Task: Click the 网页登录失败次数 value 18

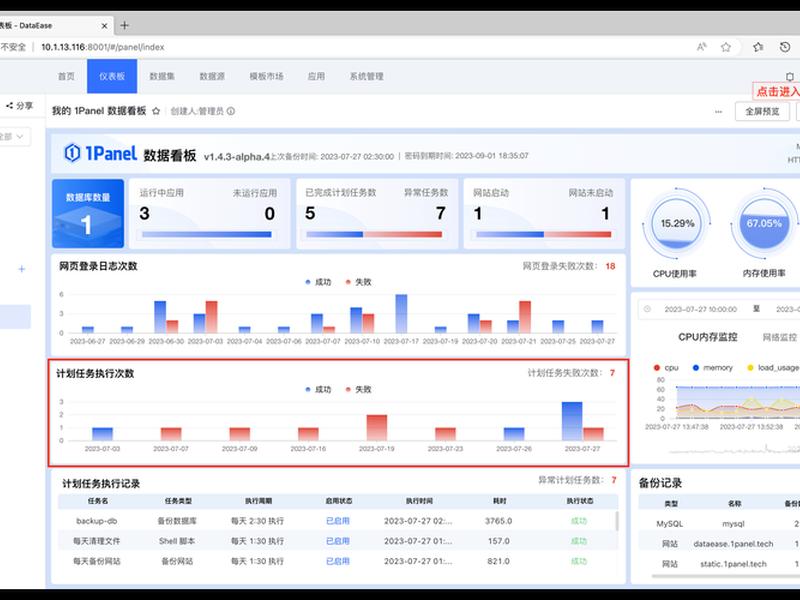Action: click(610, 266)
